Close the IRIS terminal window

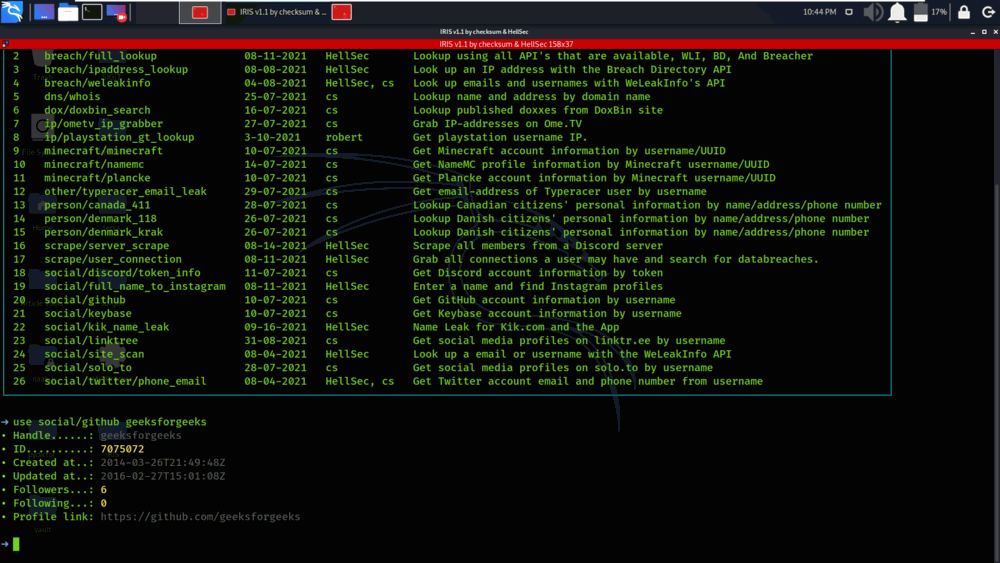point(996,32)
